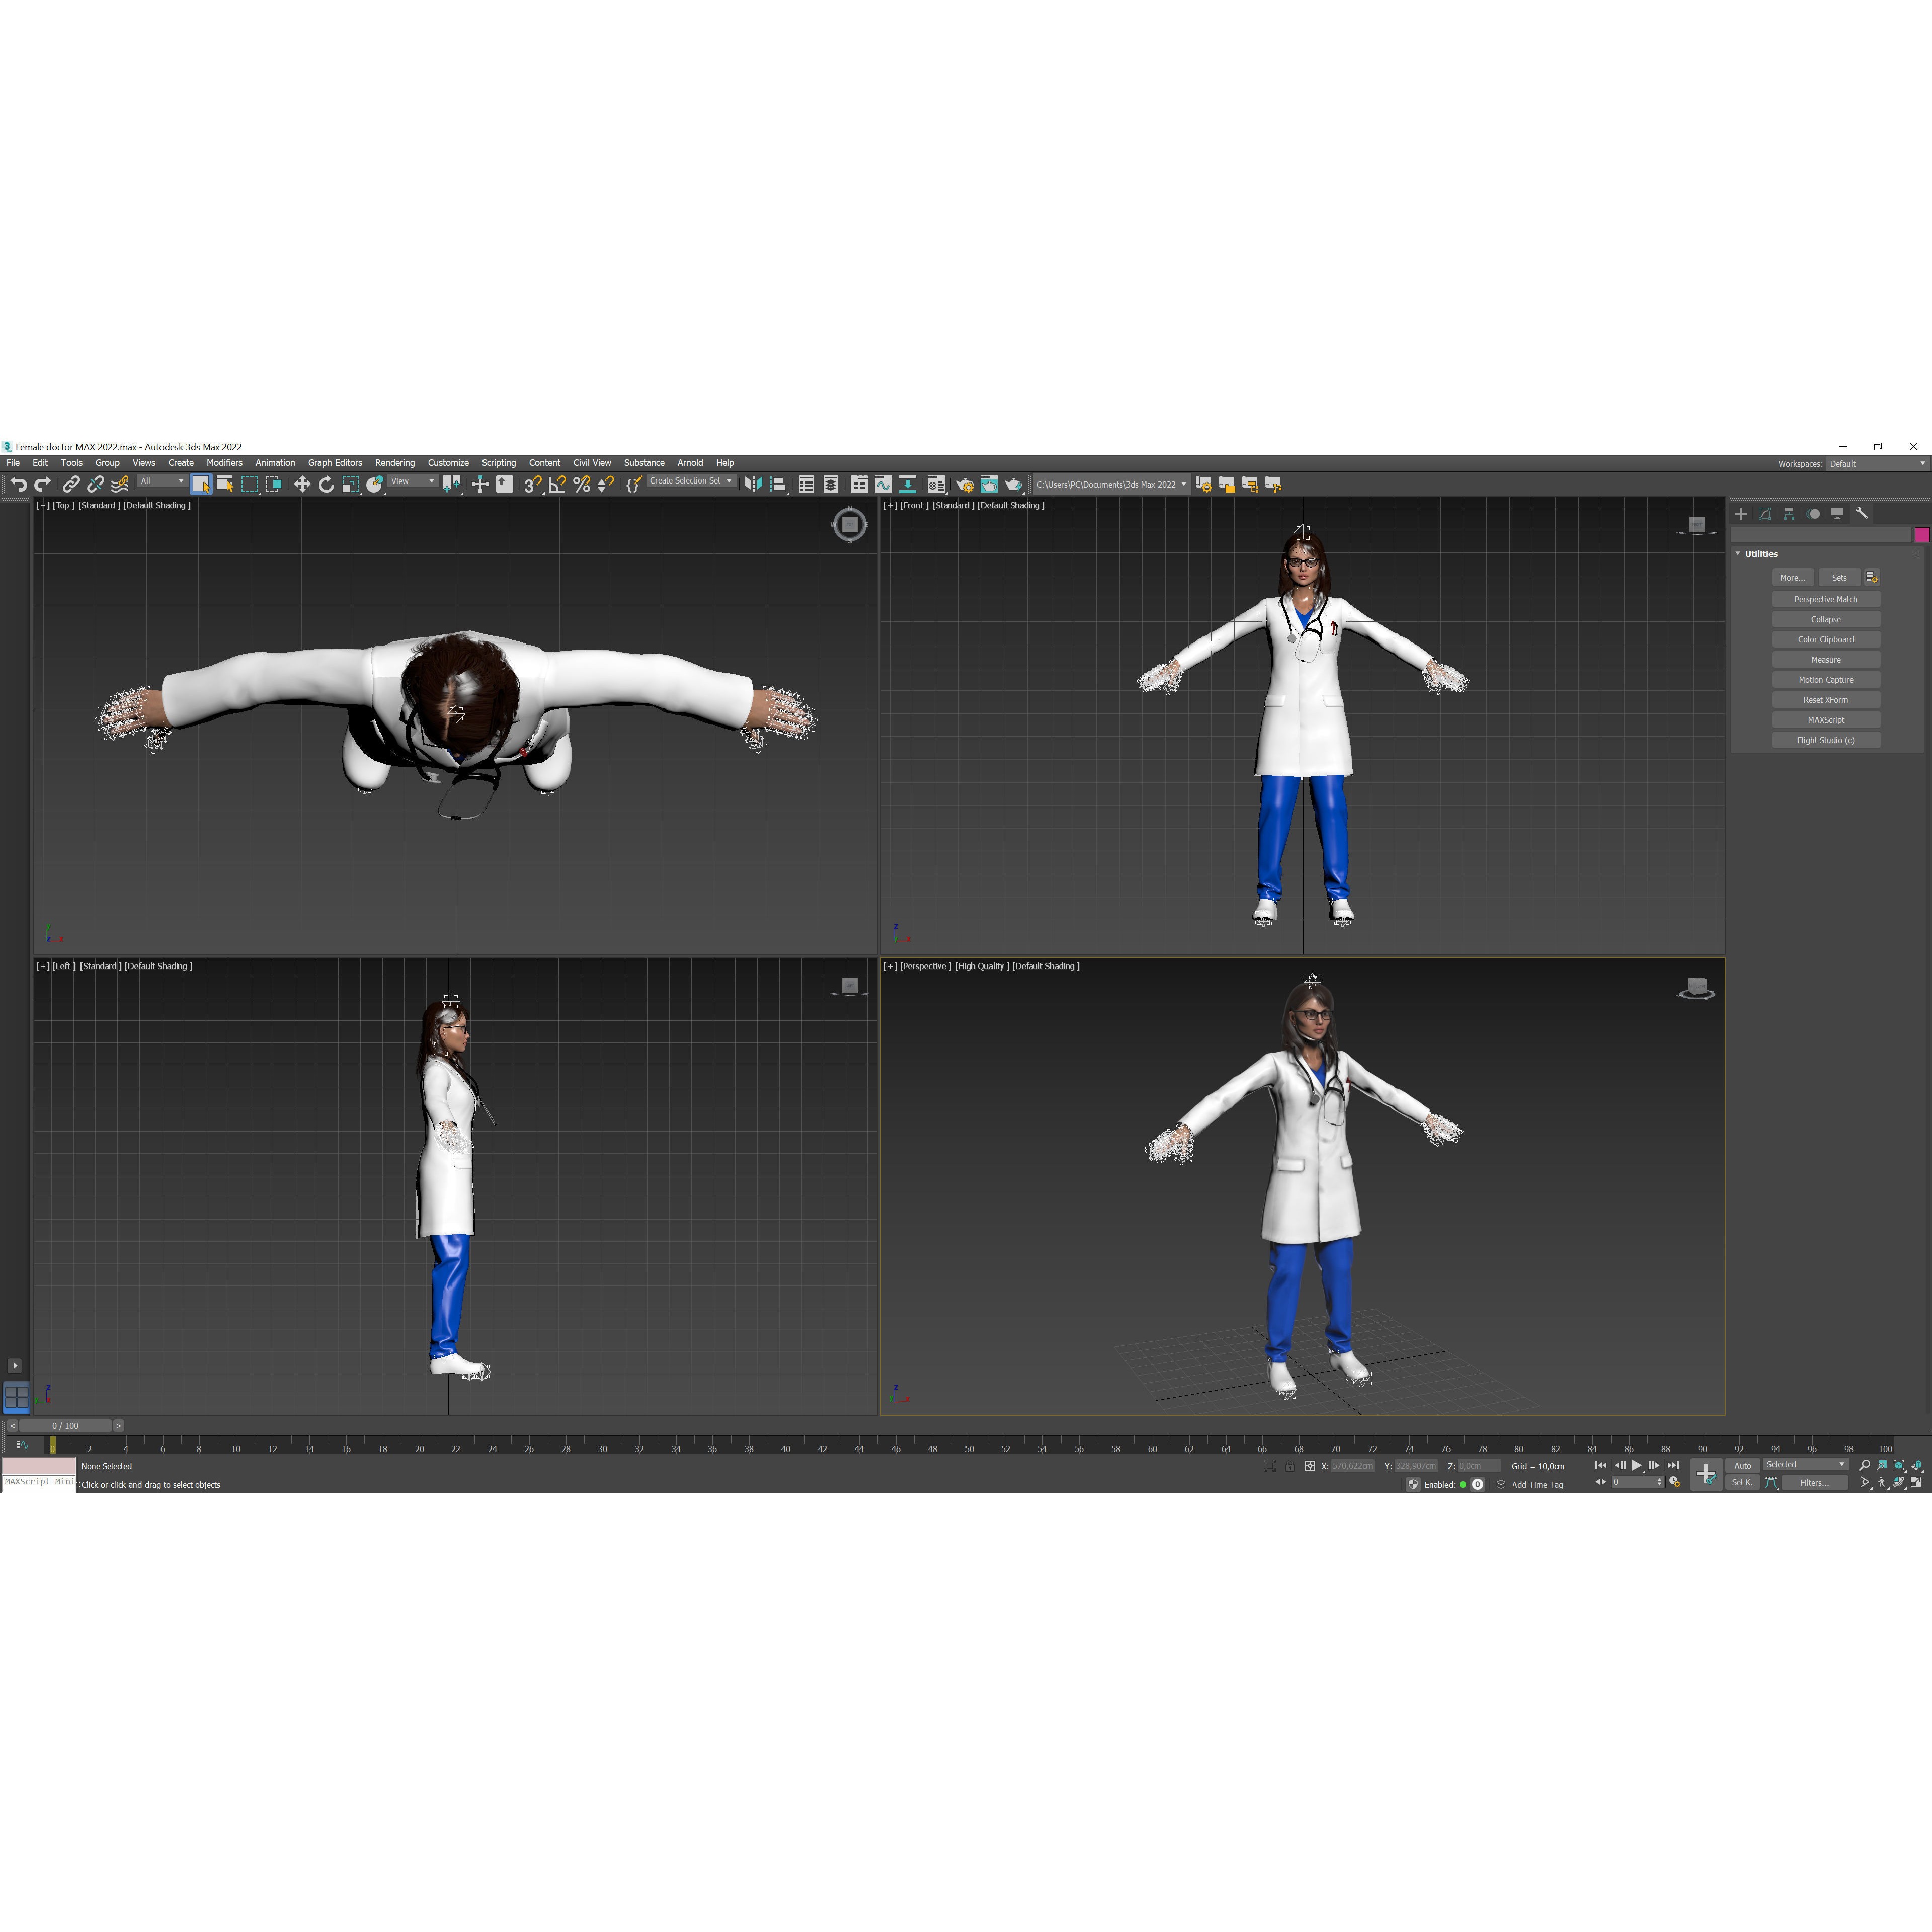
Task: Open the project path dropdown
Action: [x=1111, y=485]
